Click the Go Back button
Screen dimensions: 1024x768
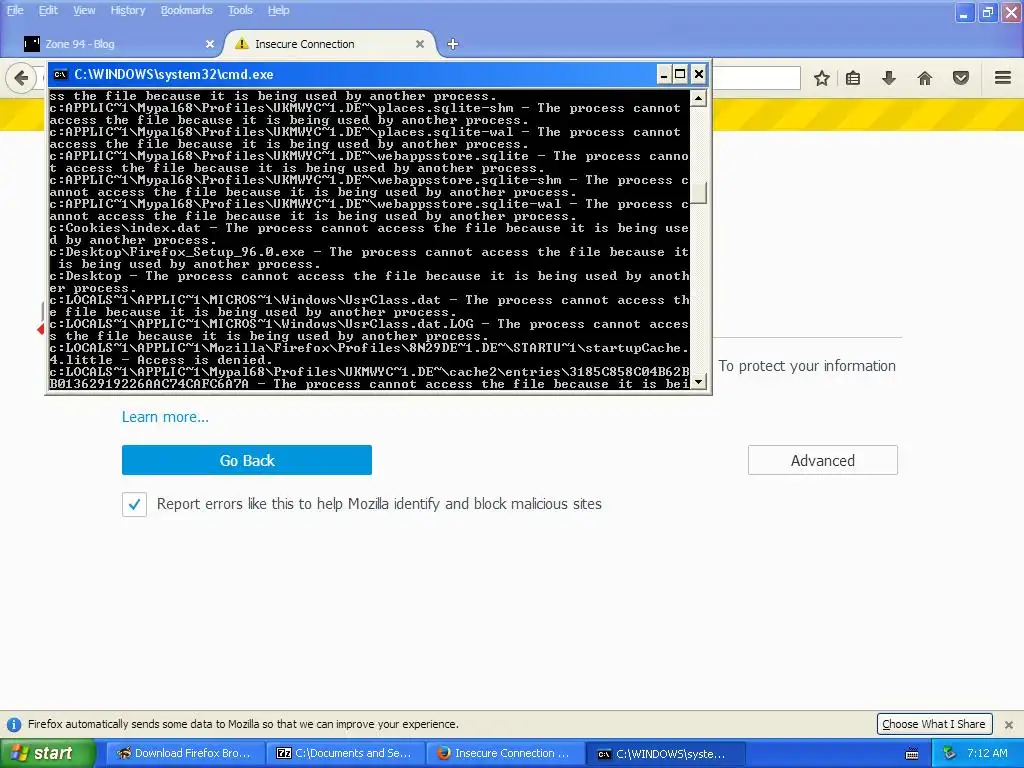tap(247, 460)
